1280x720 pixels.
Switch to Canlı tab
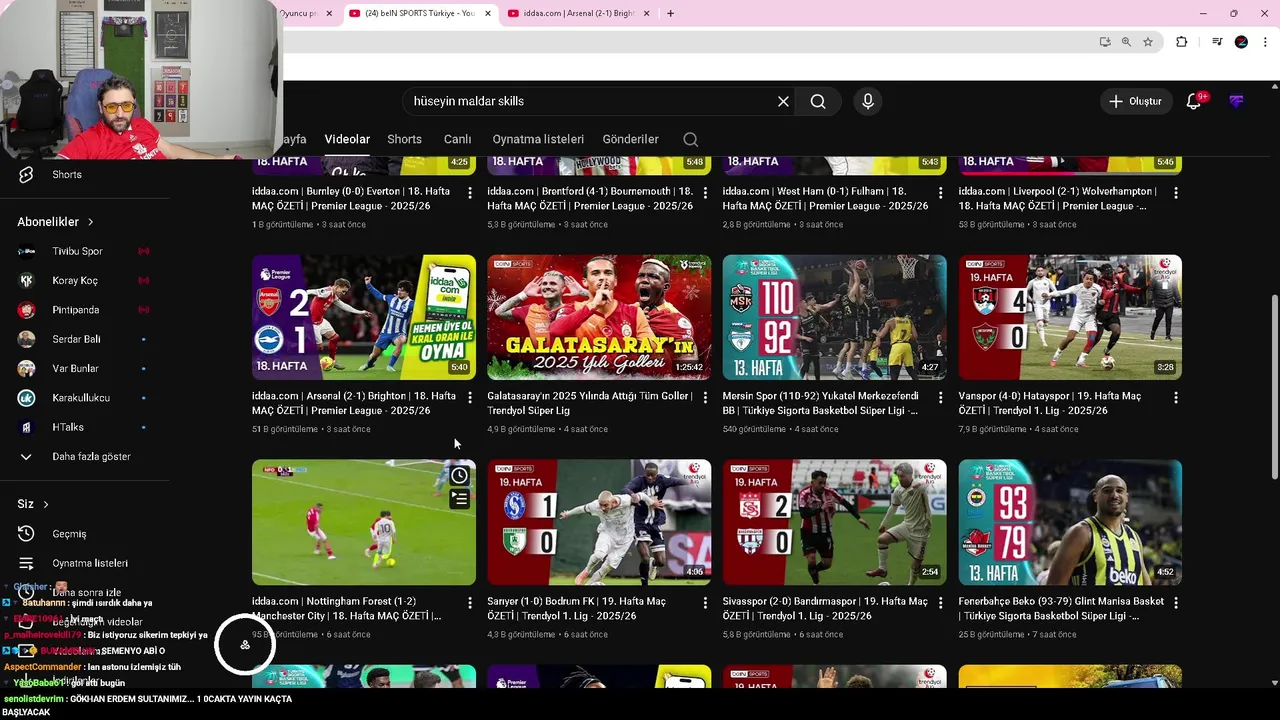tap(457, 139)
